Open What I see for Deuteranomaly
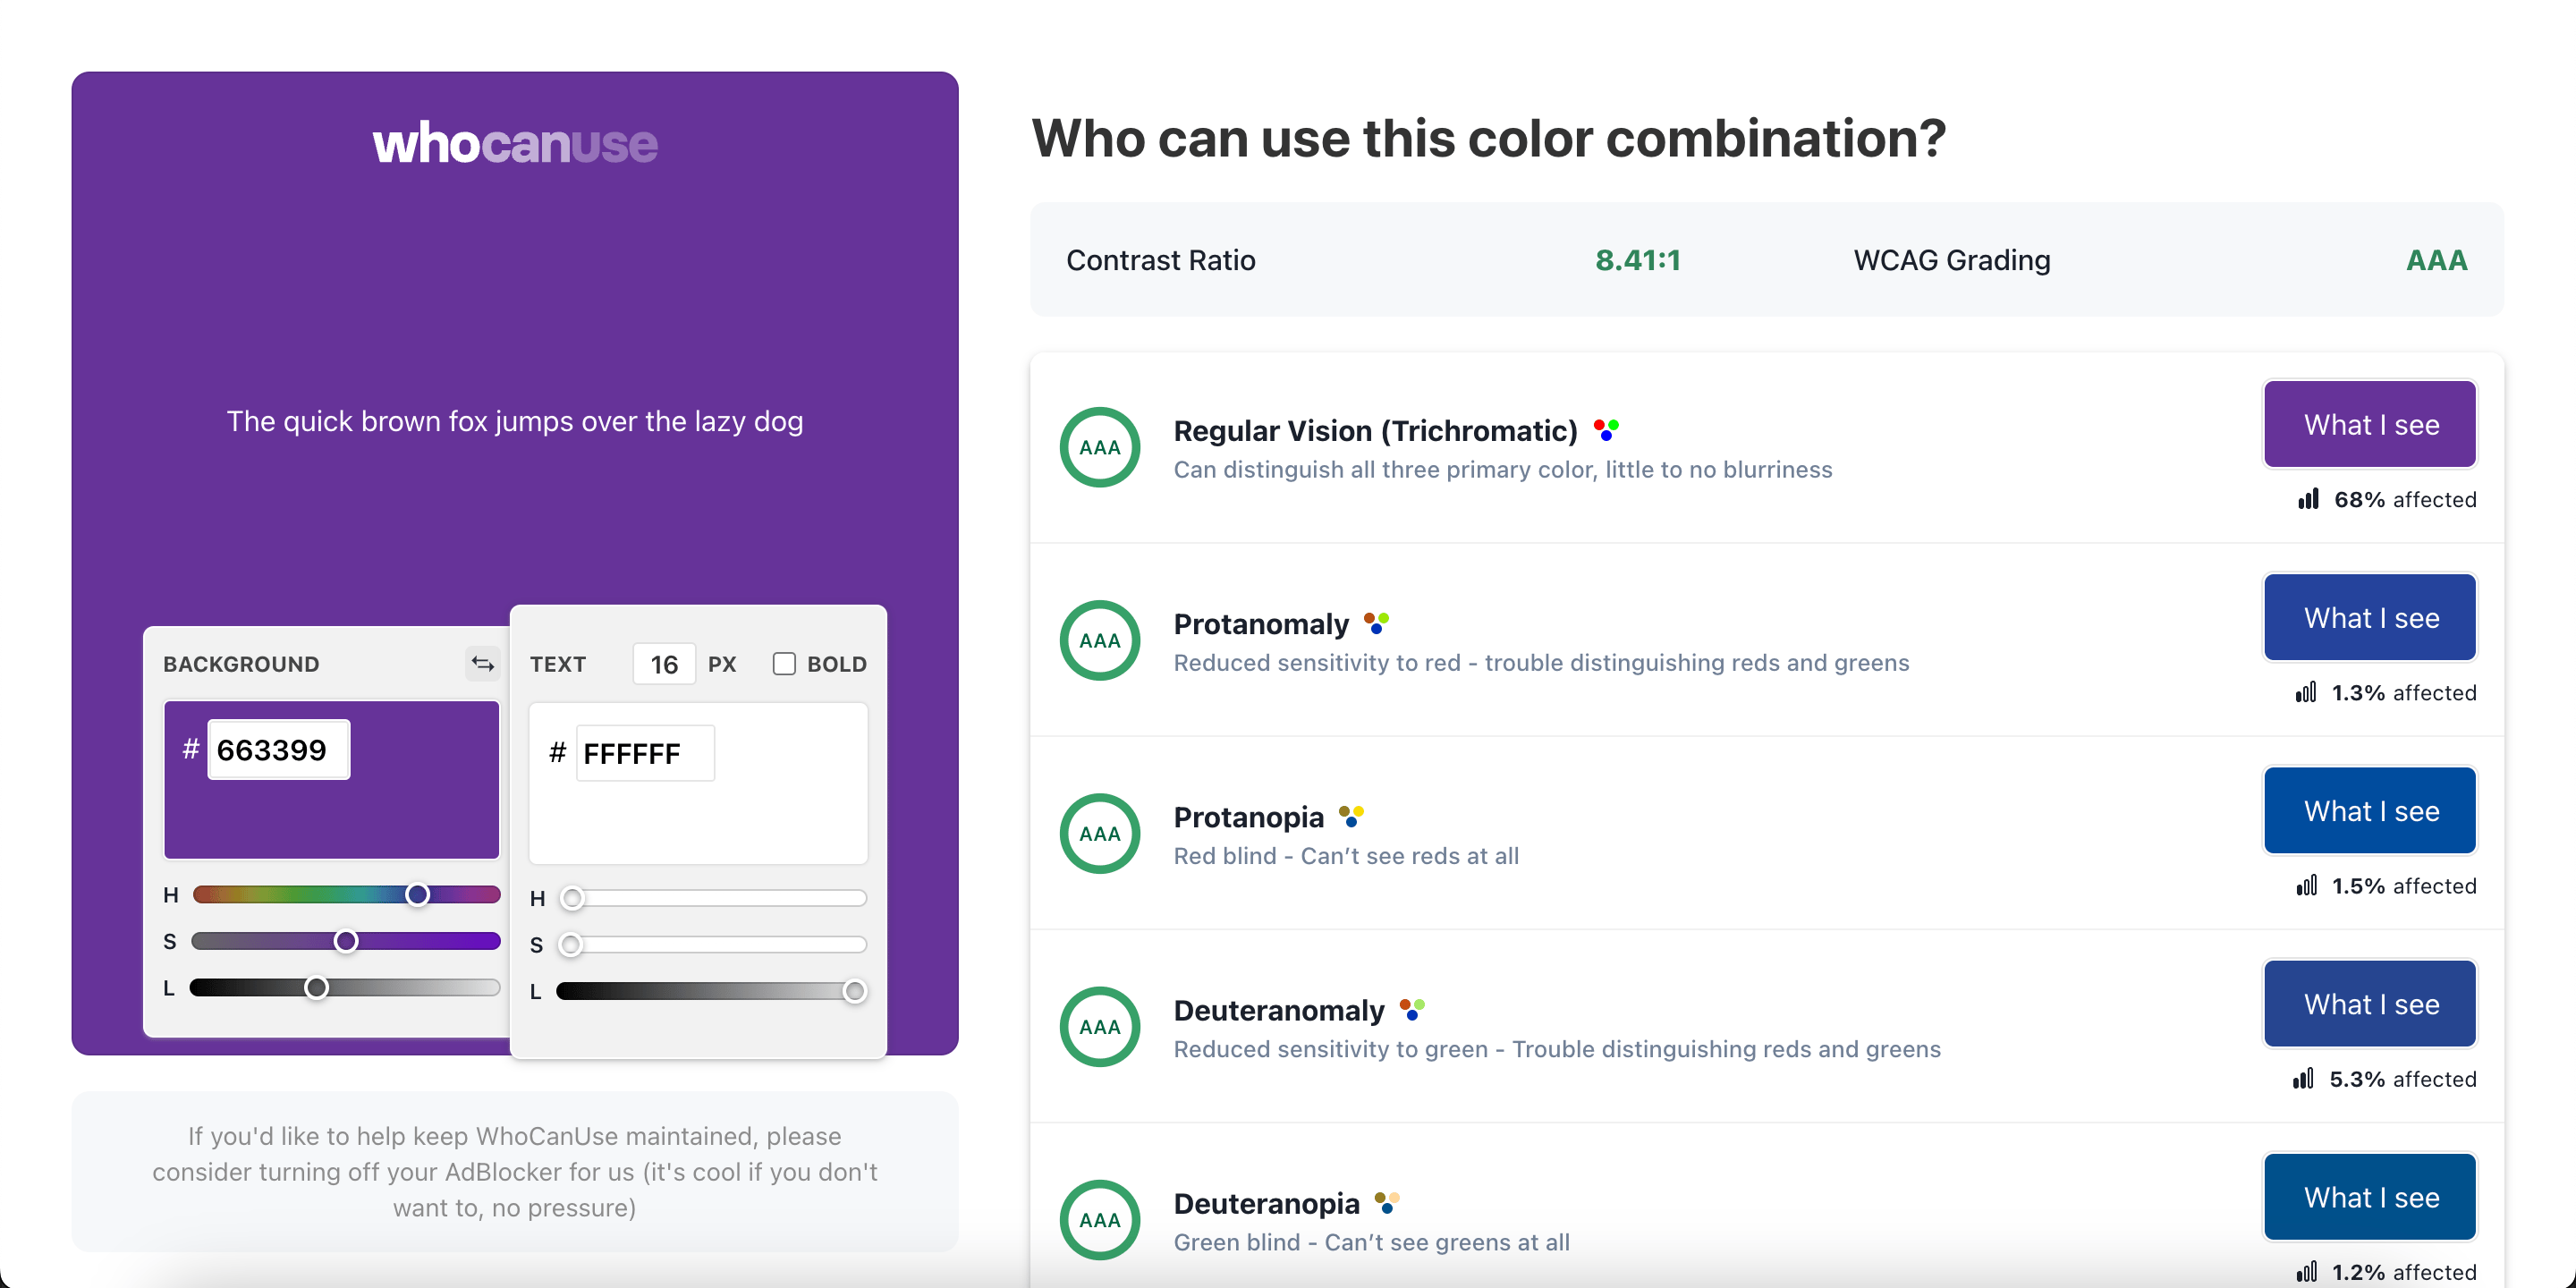 (2370, 1004)
